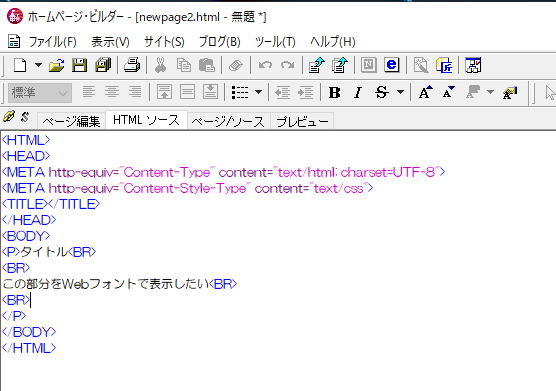Click the style sheet manager icon
556x391 pixels.
click(x=444, y=65)
